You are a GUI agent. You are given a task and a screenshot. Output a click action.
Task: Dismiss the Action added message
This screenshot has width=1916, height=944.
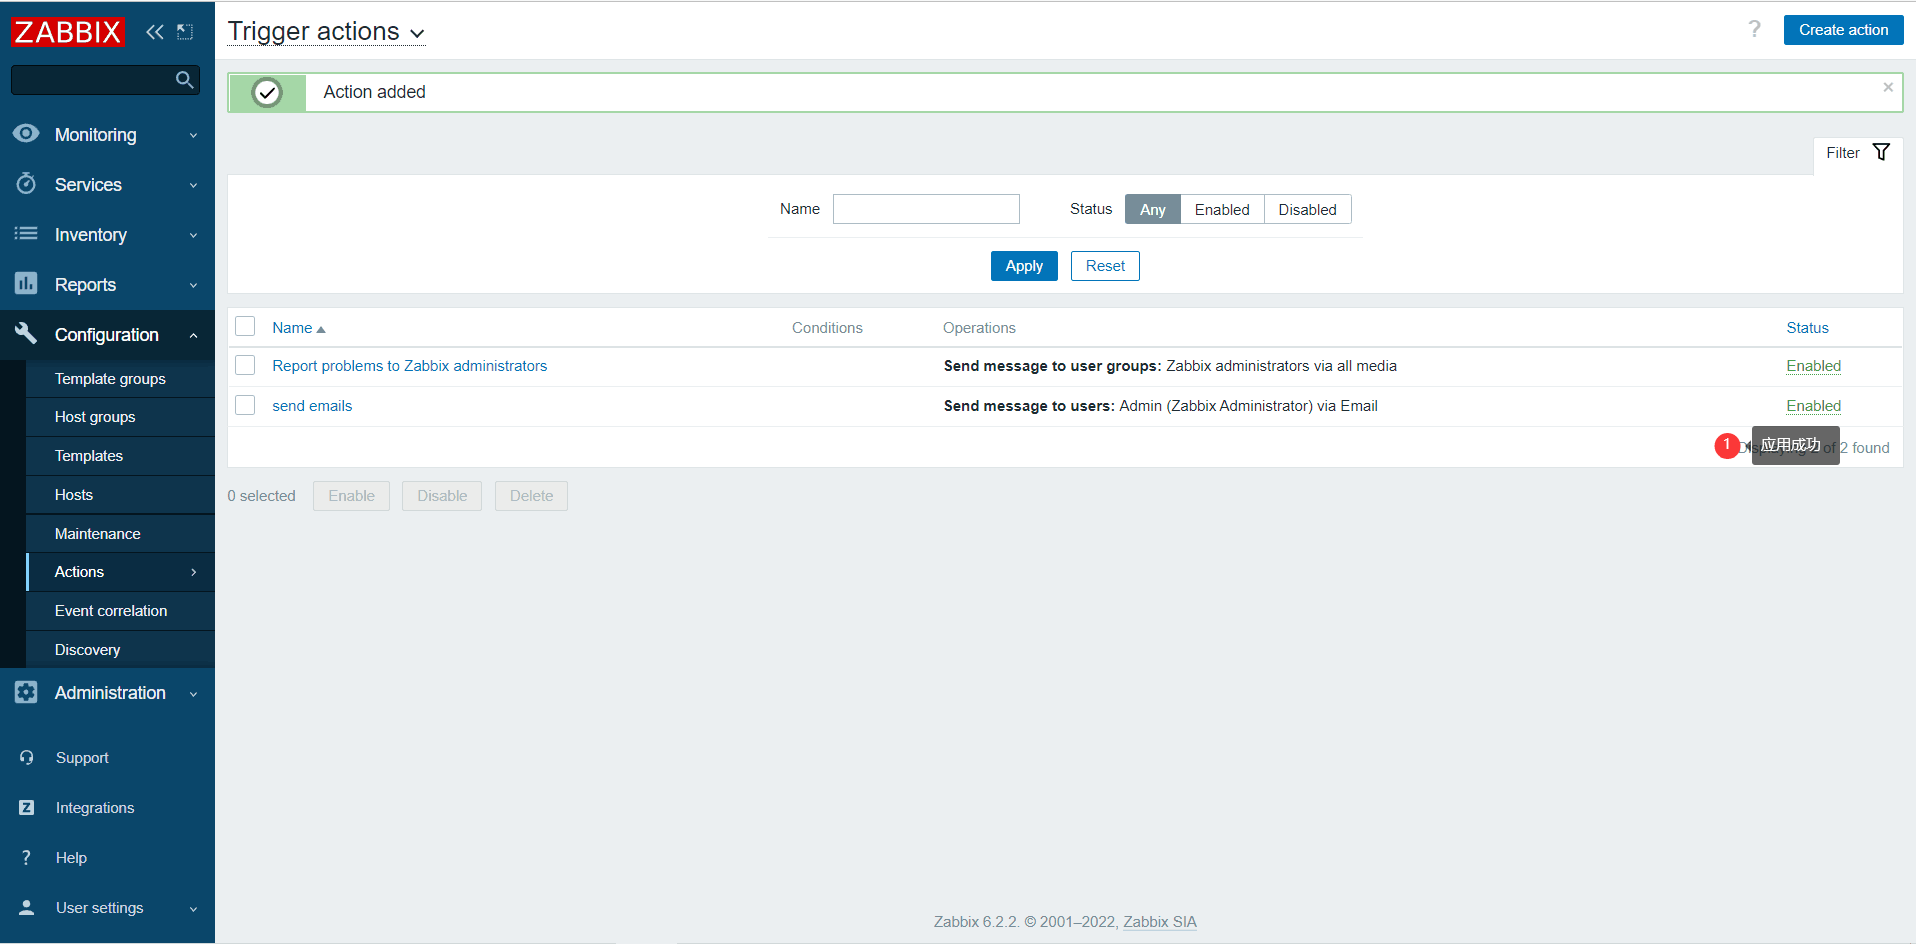coord(1888,87)
